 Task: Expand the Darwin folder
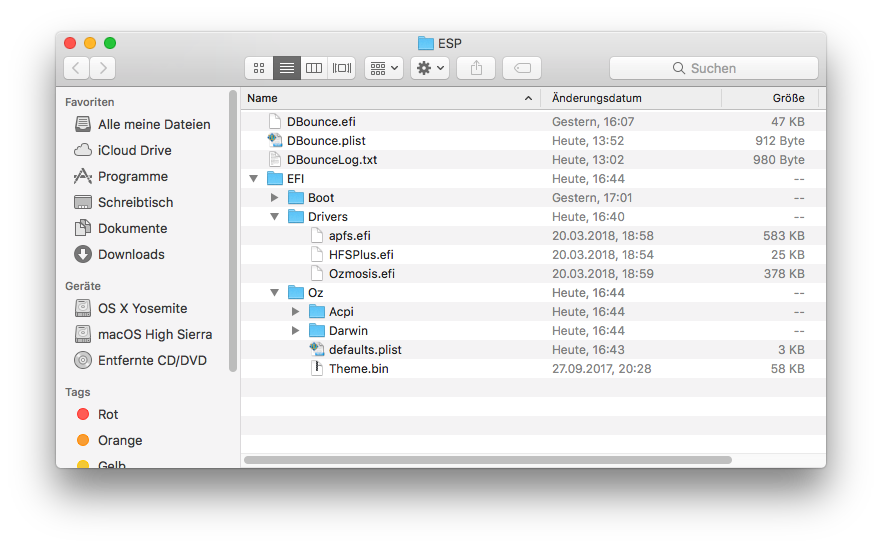click(x=295, y=331)
